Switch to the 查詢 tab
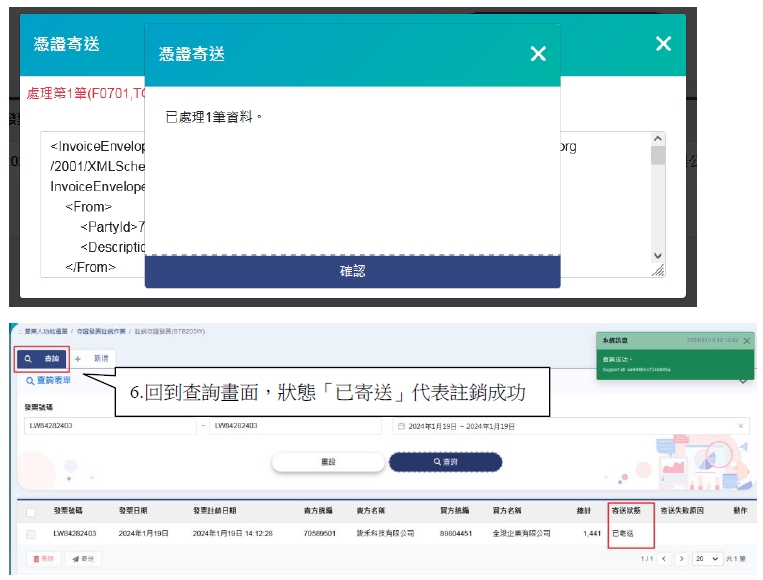Screen dimensions: 763x580 pos(42,358)
